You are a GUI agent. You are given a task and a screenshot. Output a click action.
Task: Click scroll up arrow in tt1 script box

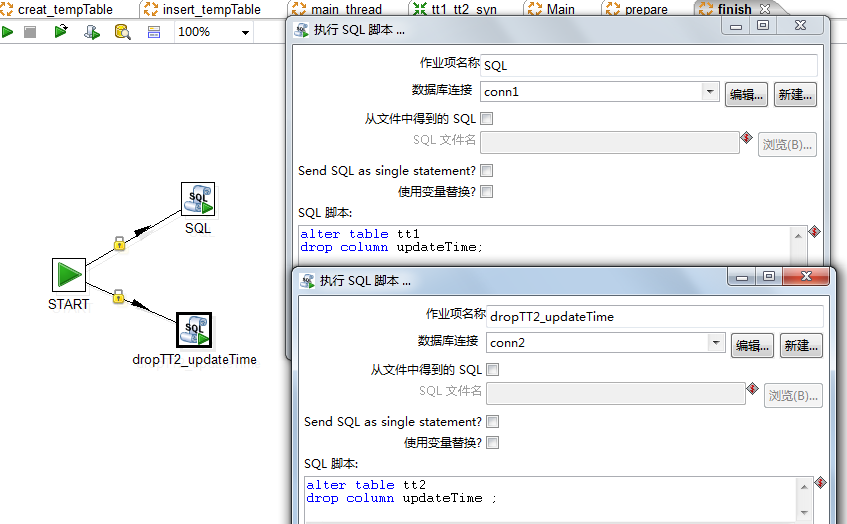tap(798, 236)
